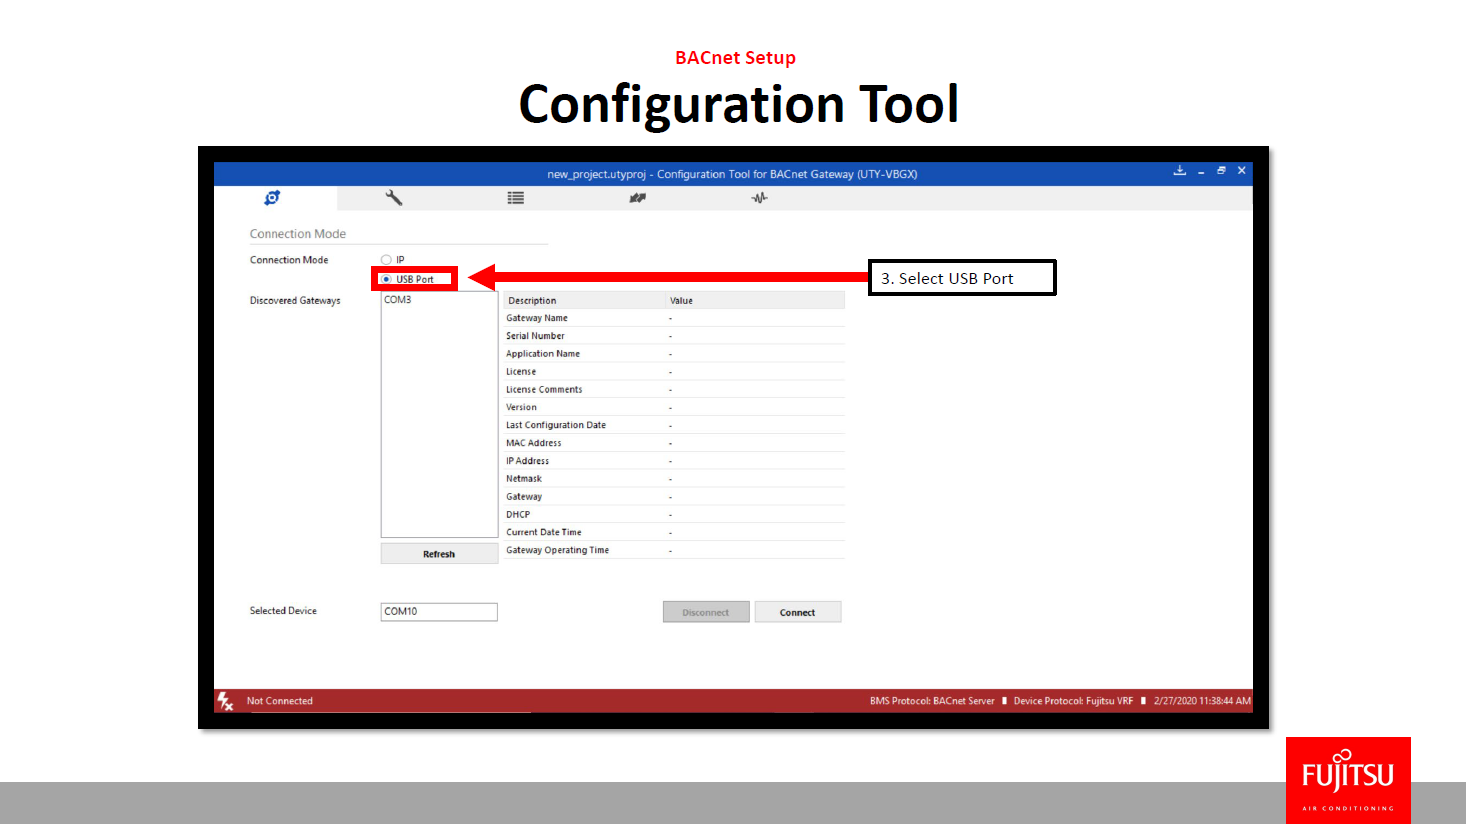Click the Refresh button
1466x824 pixels.
439,554
